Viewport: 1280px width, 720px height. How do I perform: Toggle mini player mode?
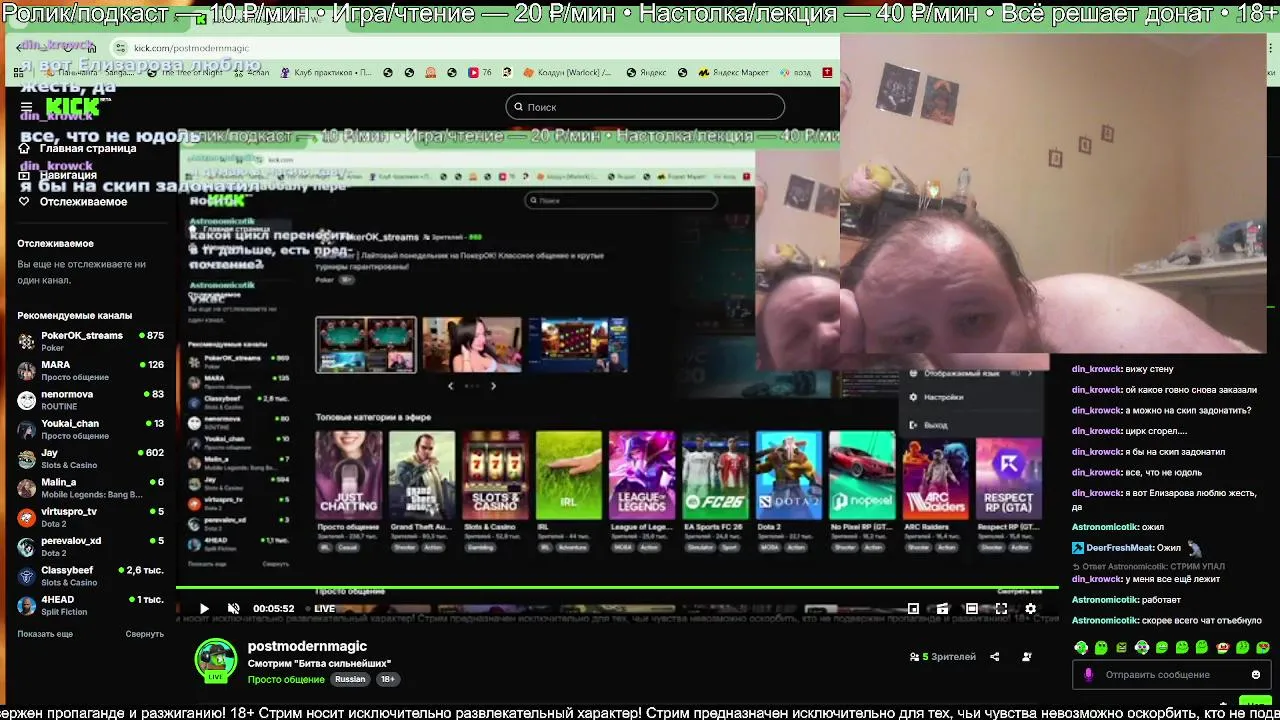pos(913,608)
